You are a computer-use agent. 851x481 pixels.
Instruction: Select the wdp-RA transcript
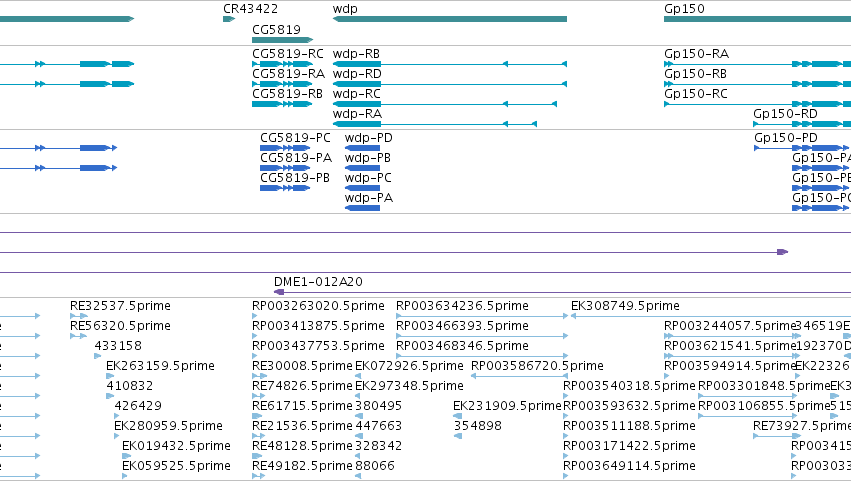coord(435,124)
